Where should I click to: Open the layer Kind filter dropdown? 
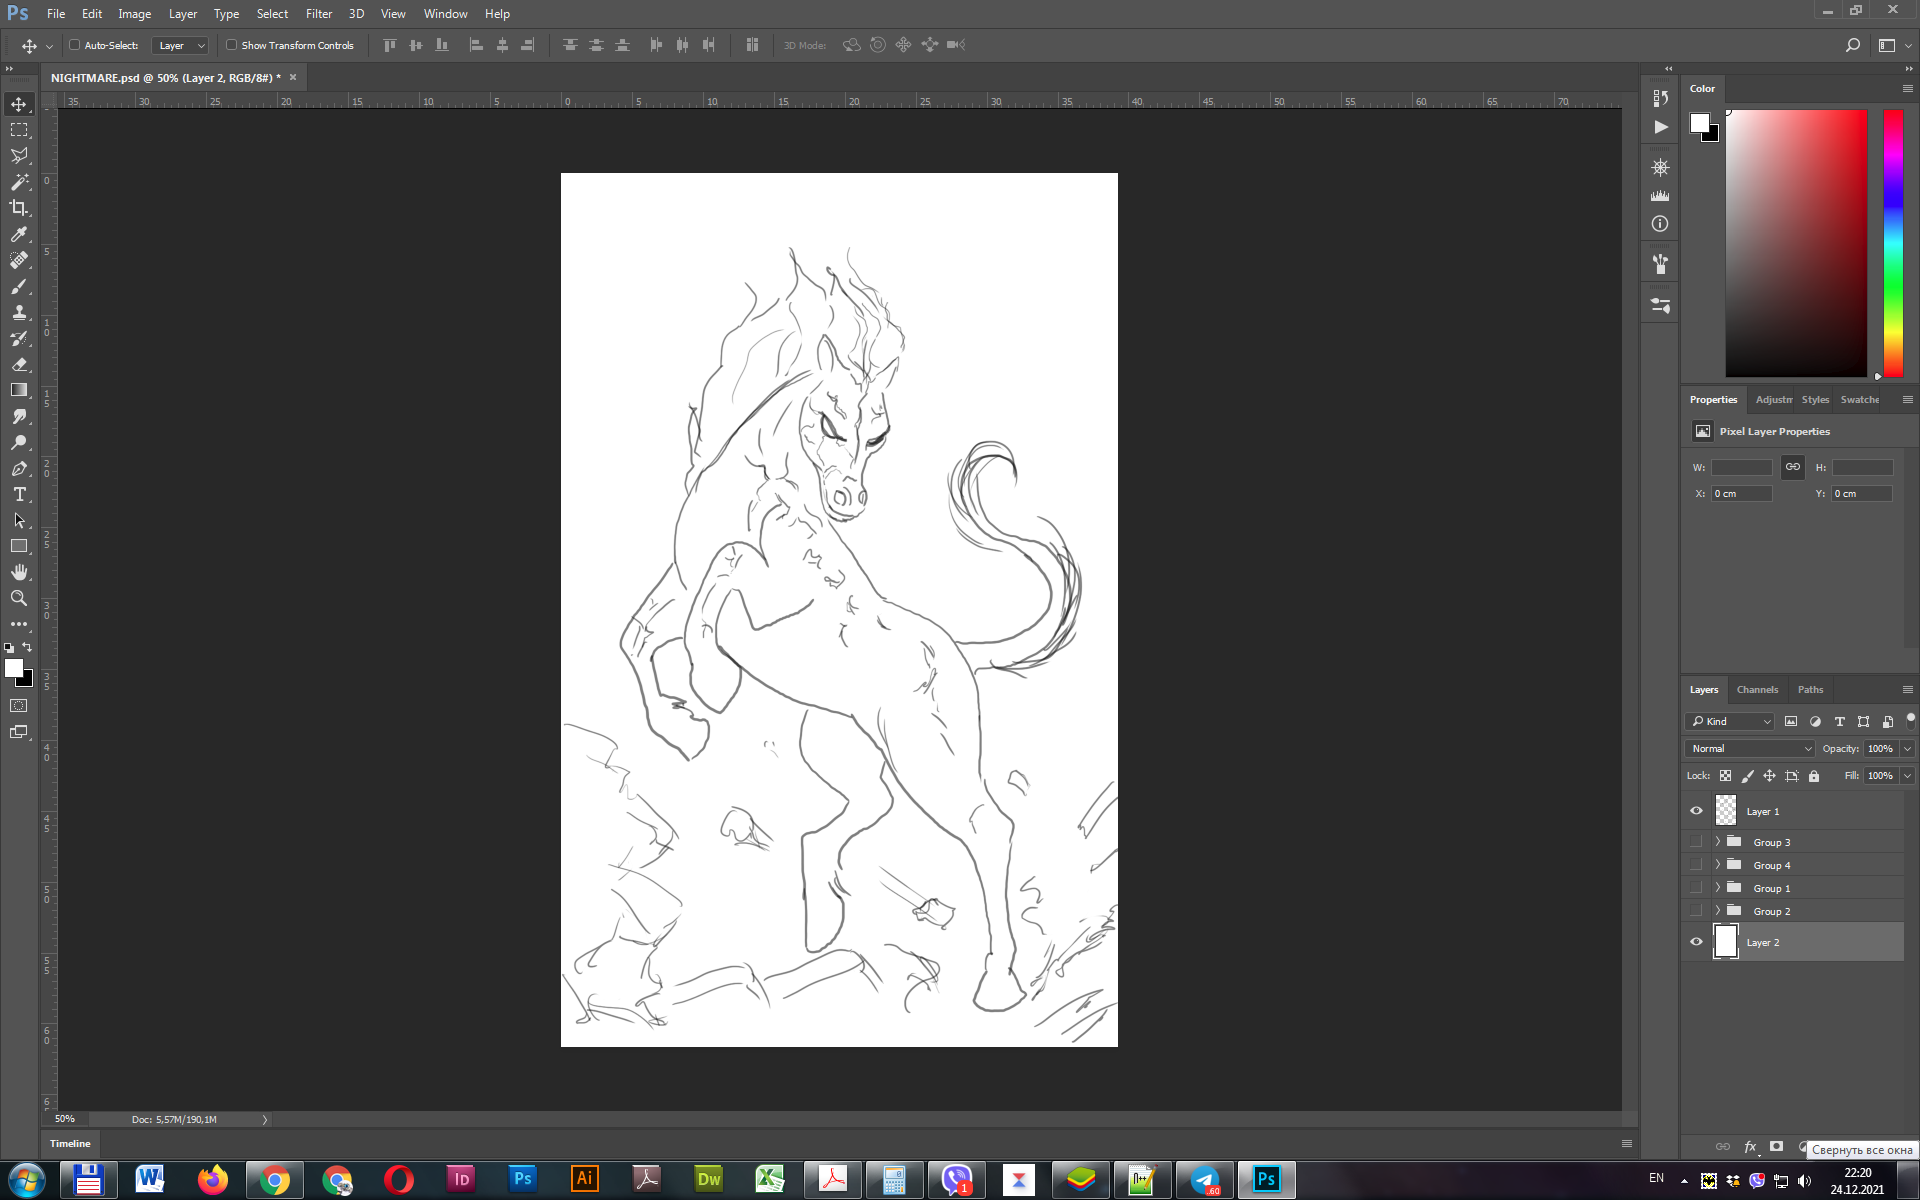click(1731, 721)
